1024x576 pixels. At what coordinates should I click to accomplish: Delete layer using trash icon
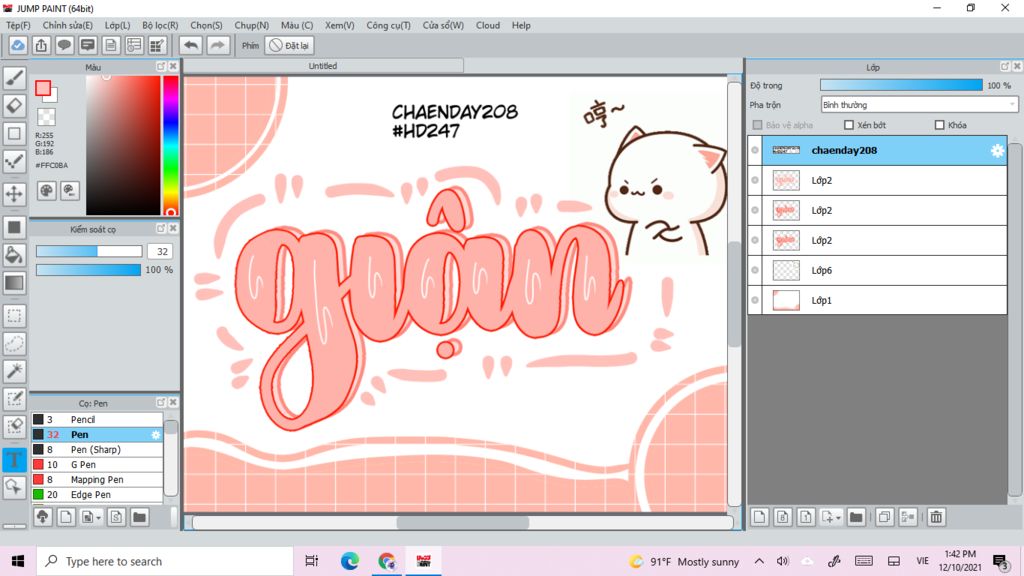pyautogui.click(x=936, y=517)
